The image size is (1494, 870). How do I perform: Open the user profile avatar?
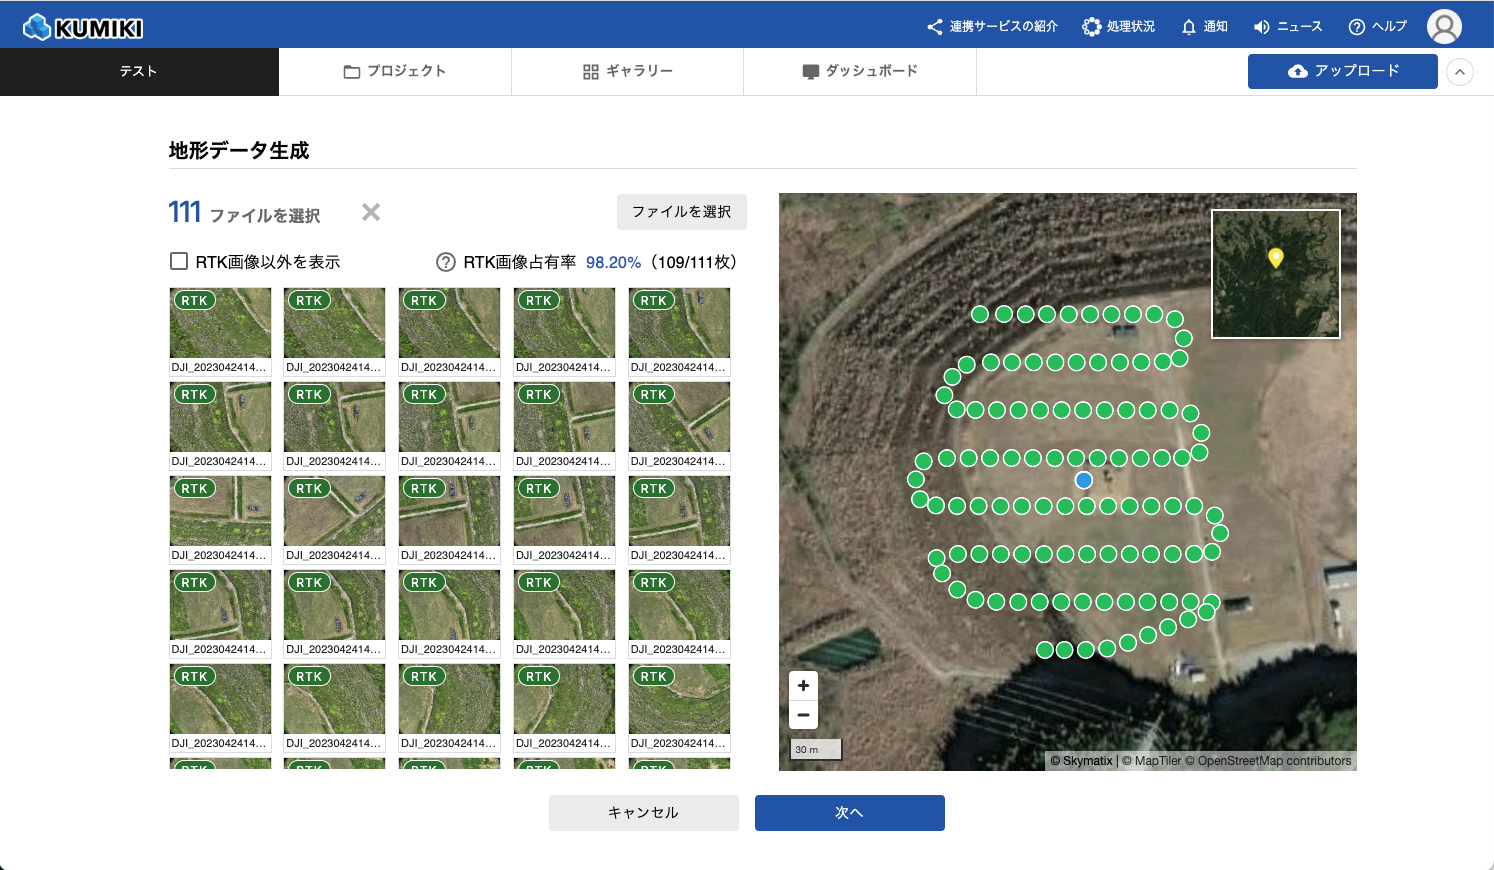(1443, 27)
